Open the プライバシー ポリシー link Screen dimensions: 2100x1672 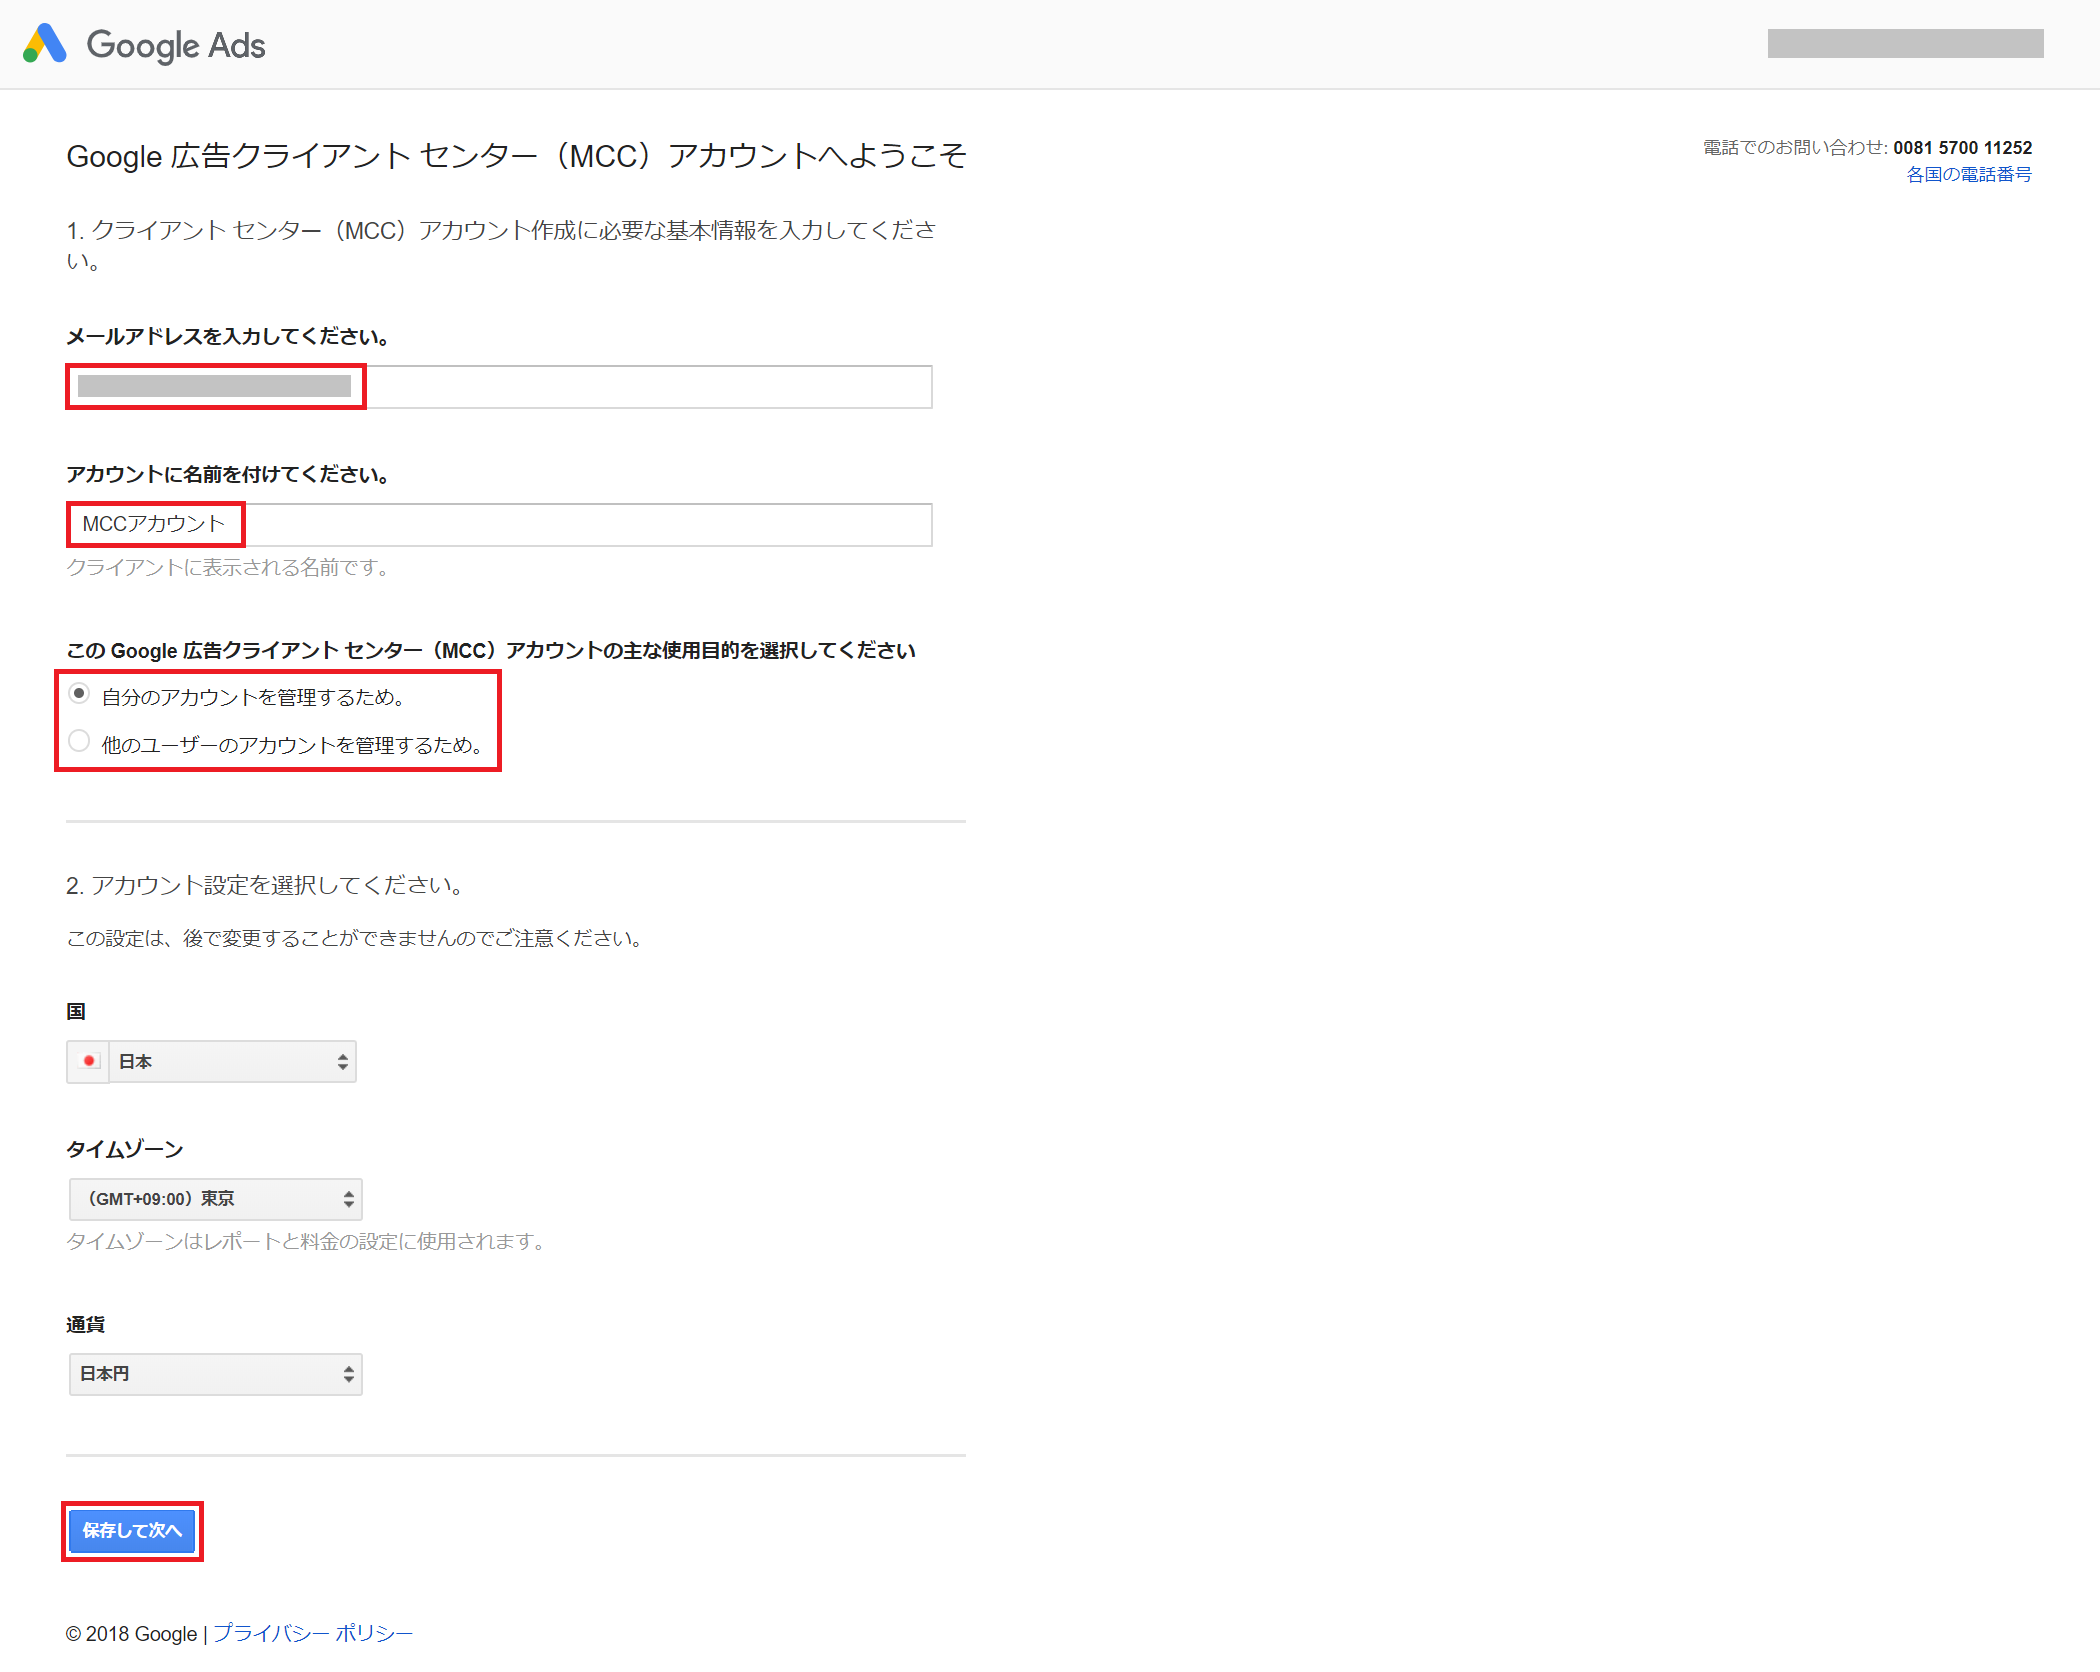313,1633
